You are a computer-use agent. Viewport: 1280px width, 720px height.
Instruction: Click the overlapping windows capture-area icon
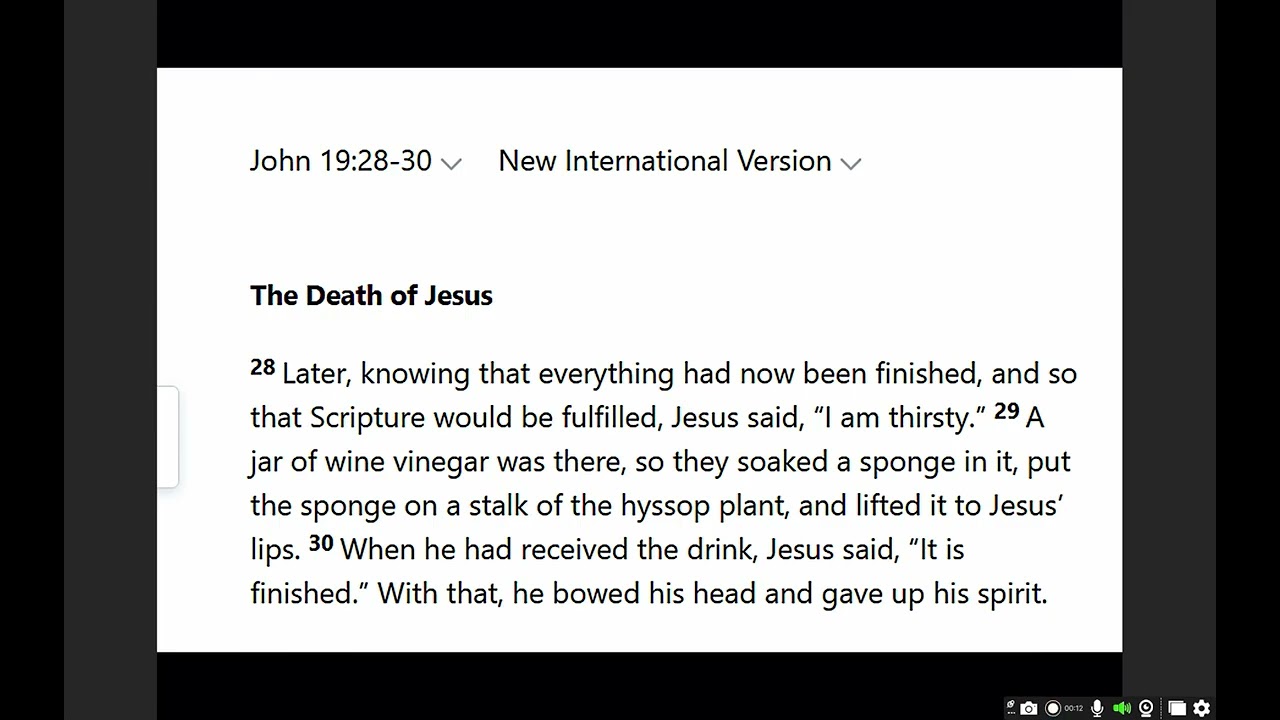pos(1177,708)
